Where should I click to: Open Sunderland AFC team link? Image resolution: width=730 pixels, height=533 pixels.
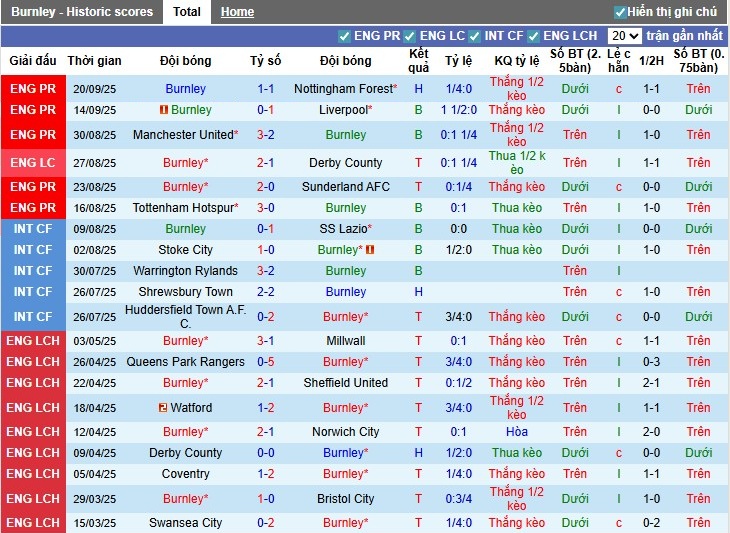345,187
